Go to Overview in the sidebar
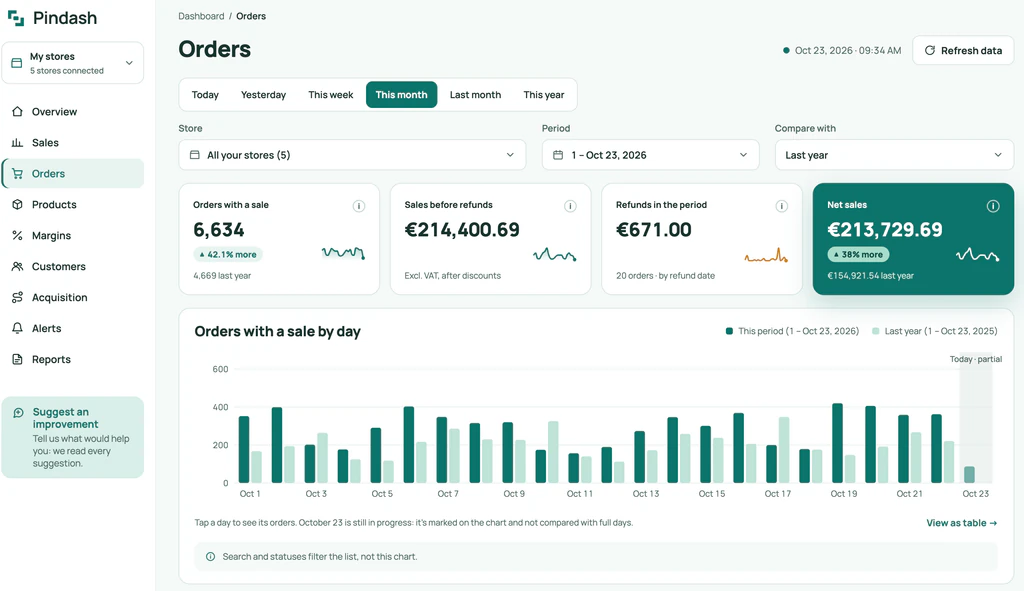The image size is (1024, 591). pyautogui.click(x=73, y=112)
